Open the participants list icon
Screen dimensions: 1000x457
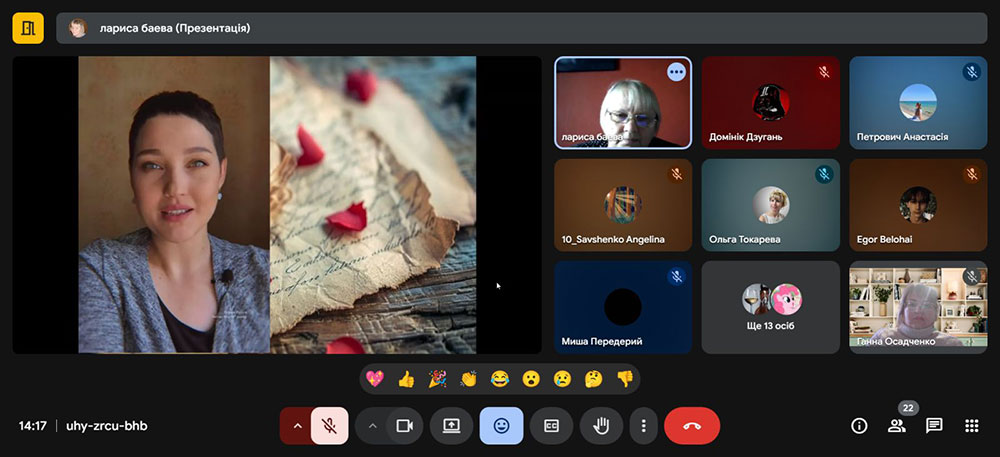point(896,425)
